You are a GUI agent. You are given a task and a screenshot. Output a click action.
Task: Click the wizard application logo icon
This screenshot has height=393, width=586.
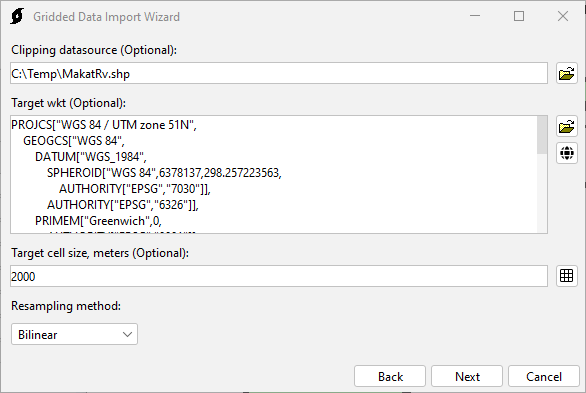tap(17, 16)
